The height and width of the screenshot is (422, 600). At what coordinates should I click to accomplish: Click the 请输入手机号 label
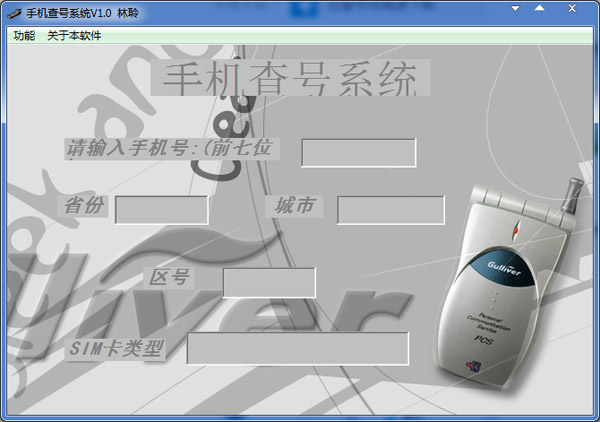[x=168, y=148]
